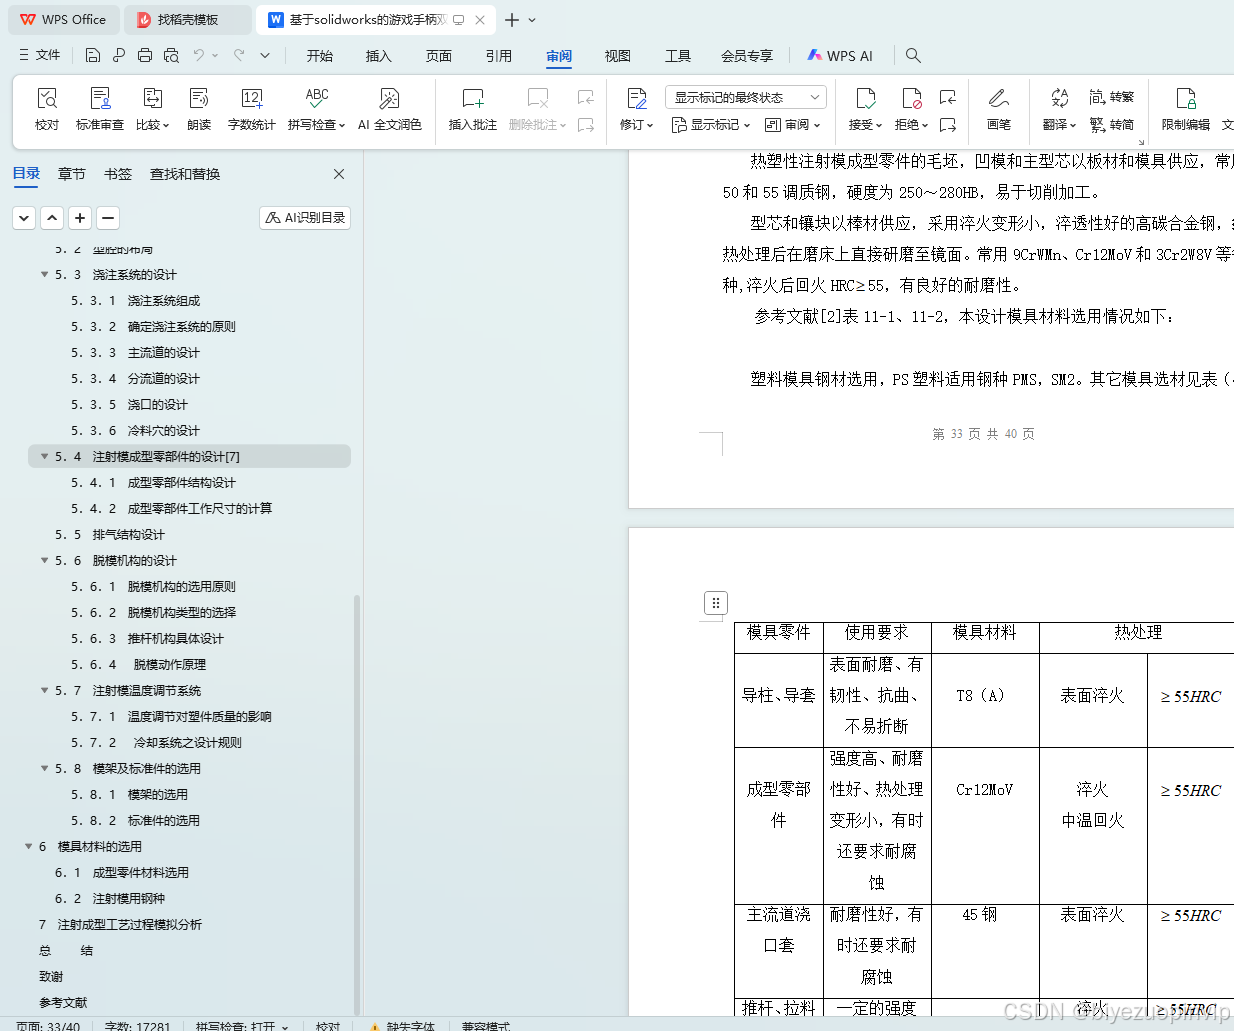Screen dimensions: 1234x1031
Task: Go to 参考文献 outline entry
Action: pos(63,1002)
